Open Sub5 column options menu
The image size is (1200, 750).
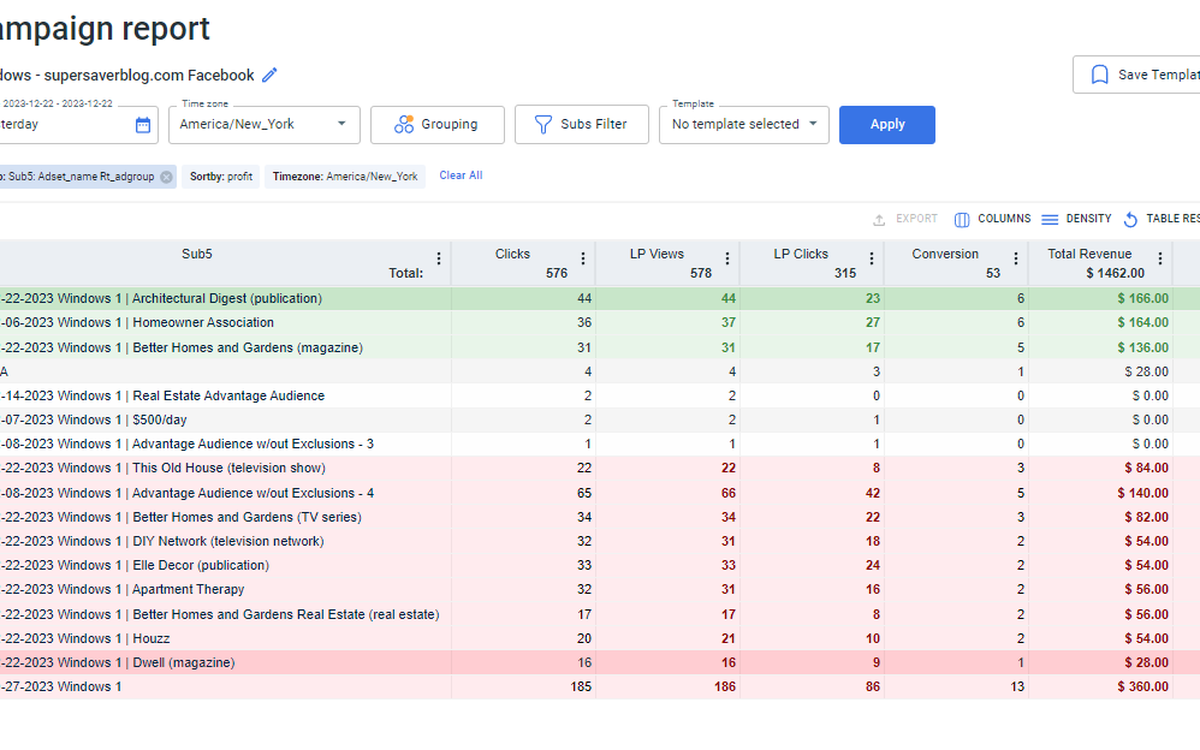click(437, 258)
